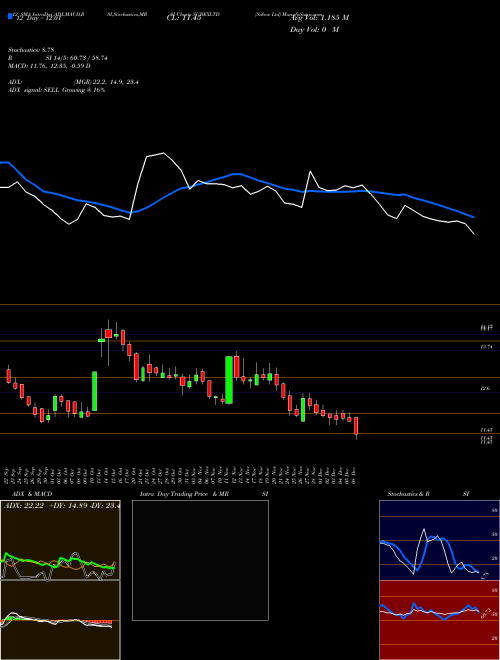Viewport: 500px width, 660px height.
Task: Click the empty intraday trading price box
Action: 200,560
